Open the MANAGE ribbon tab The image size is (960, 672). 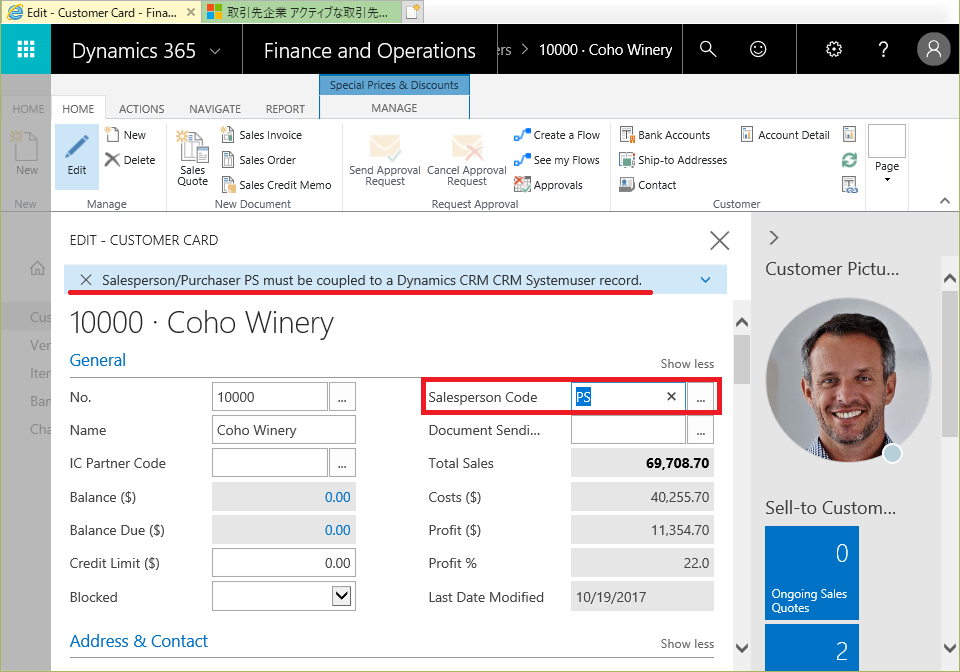394,108
